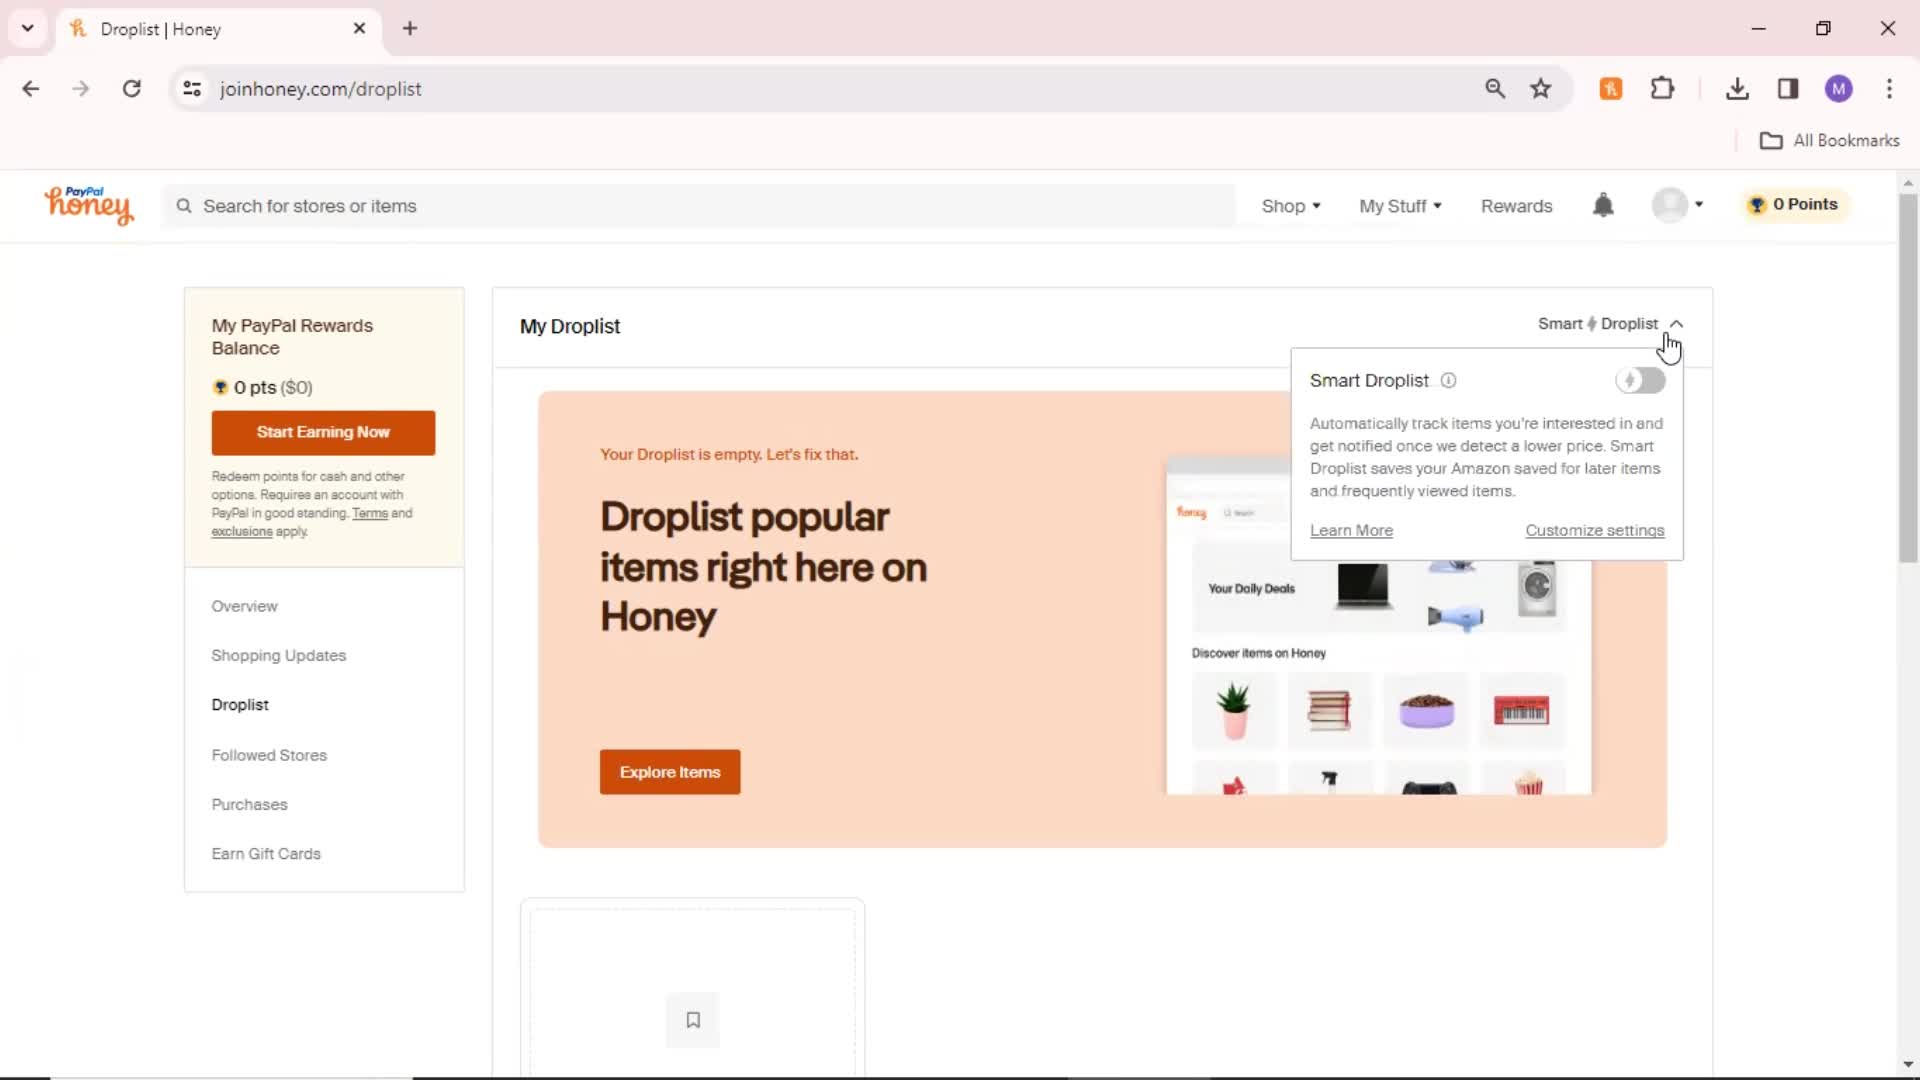Image resolution: width=1920 pixels, height=1080 pixels.
Task: Click the bell notification icon
Action: click(x=1604, y=204)
